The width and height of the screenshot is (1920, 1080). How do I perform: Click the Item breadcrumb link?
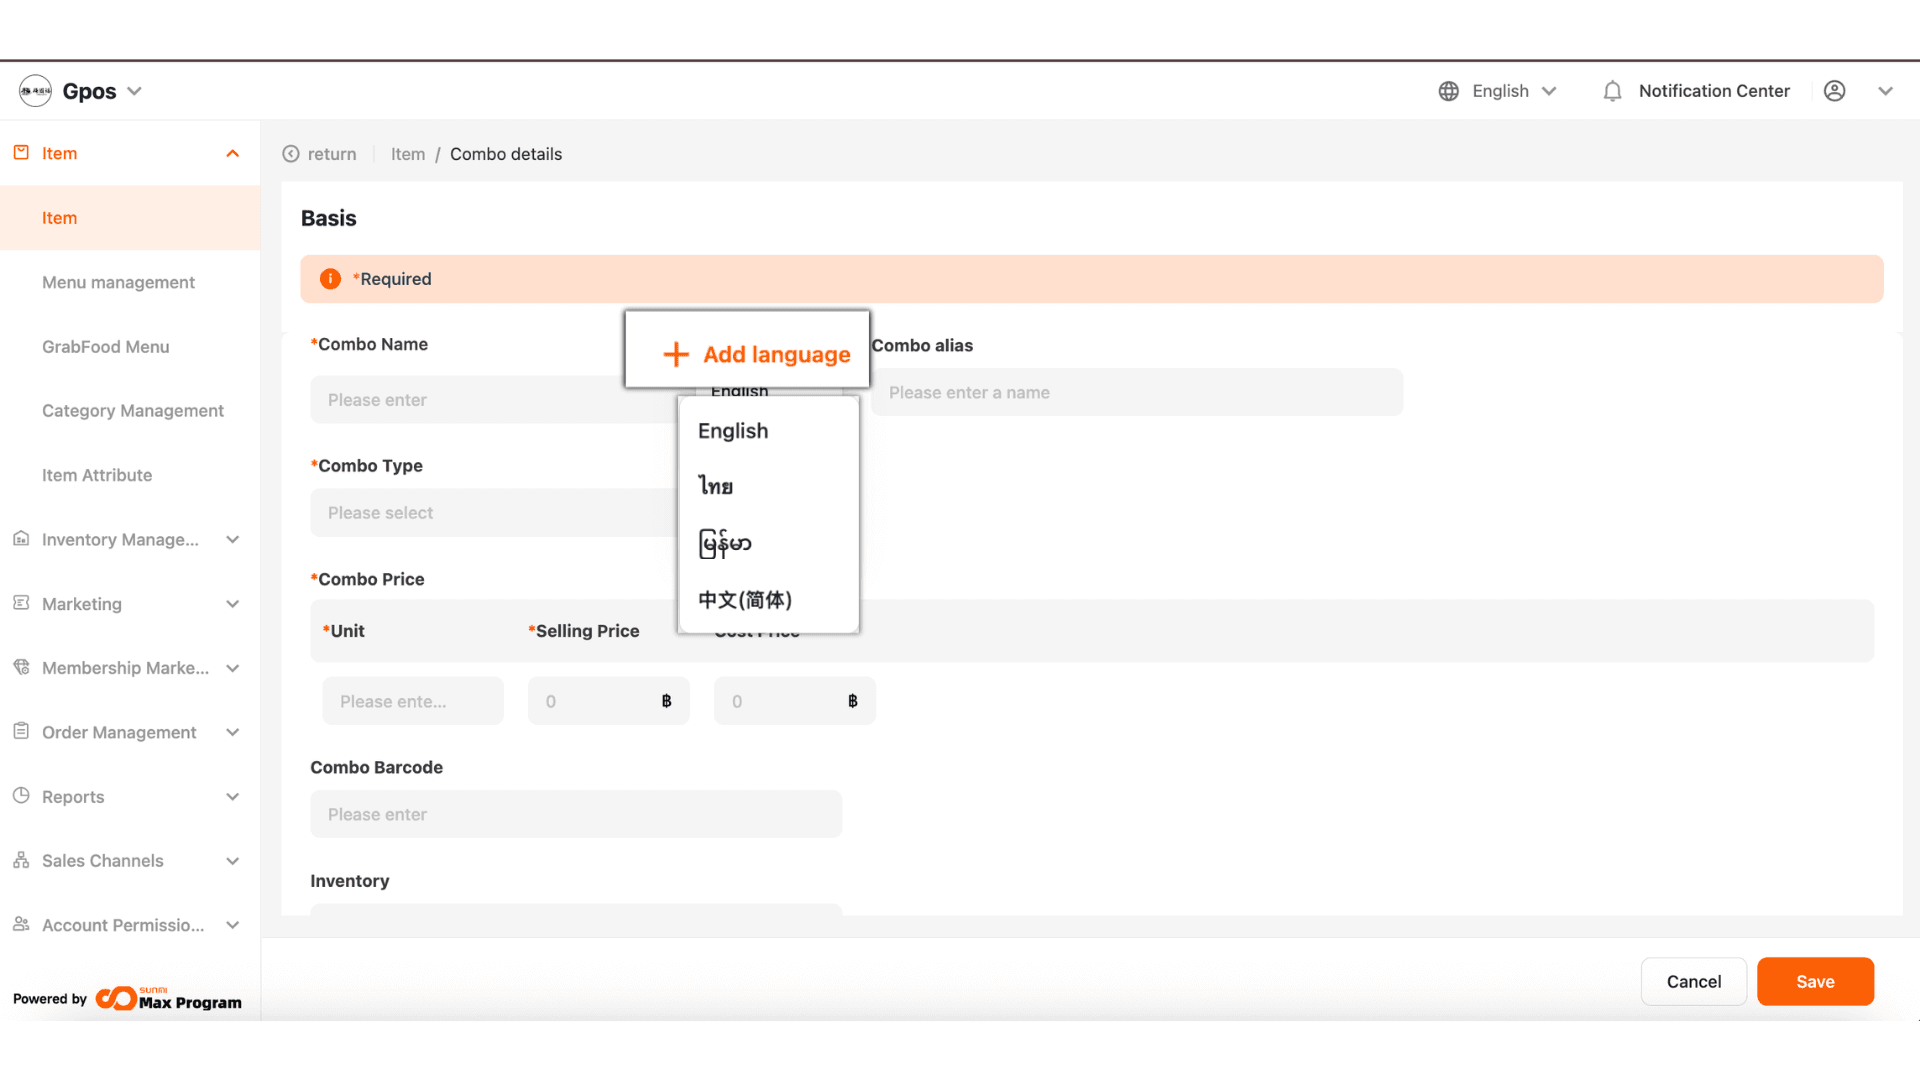coord(408,154)
